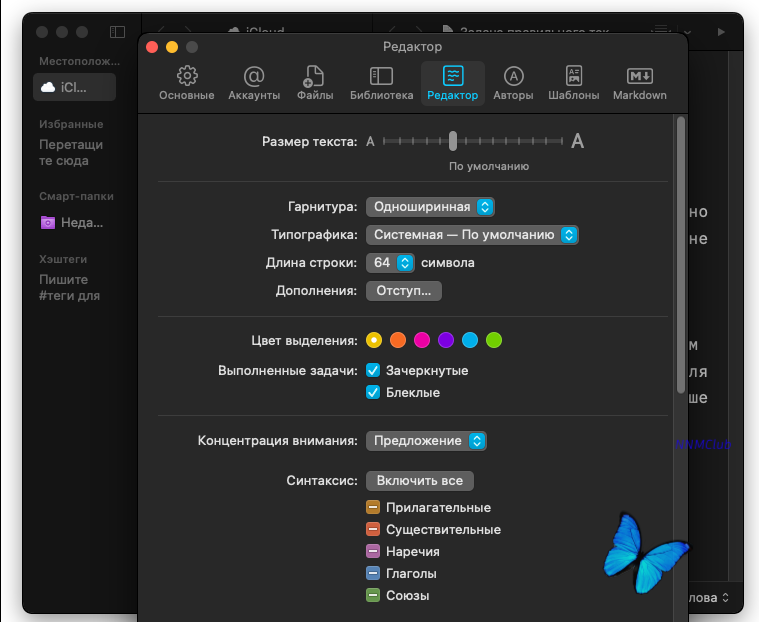Toggle the Существительные syntax checkbox
The width and height of the screenshot is (759, 622).
(373, 529)
